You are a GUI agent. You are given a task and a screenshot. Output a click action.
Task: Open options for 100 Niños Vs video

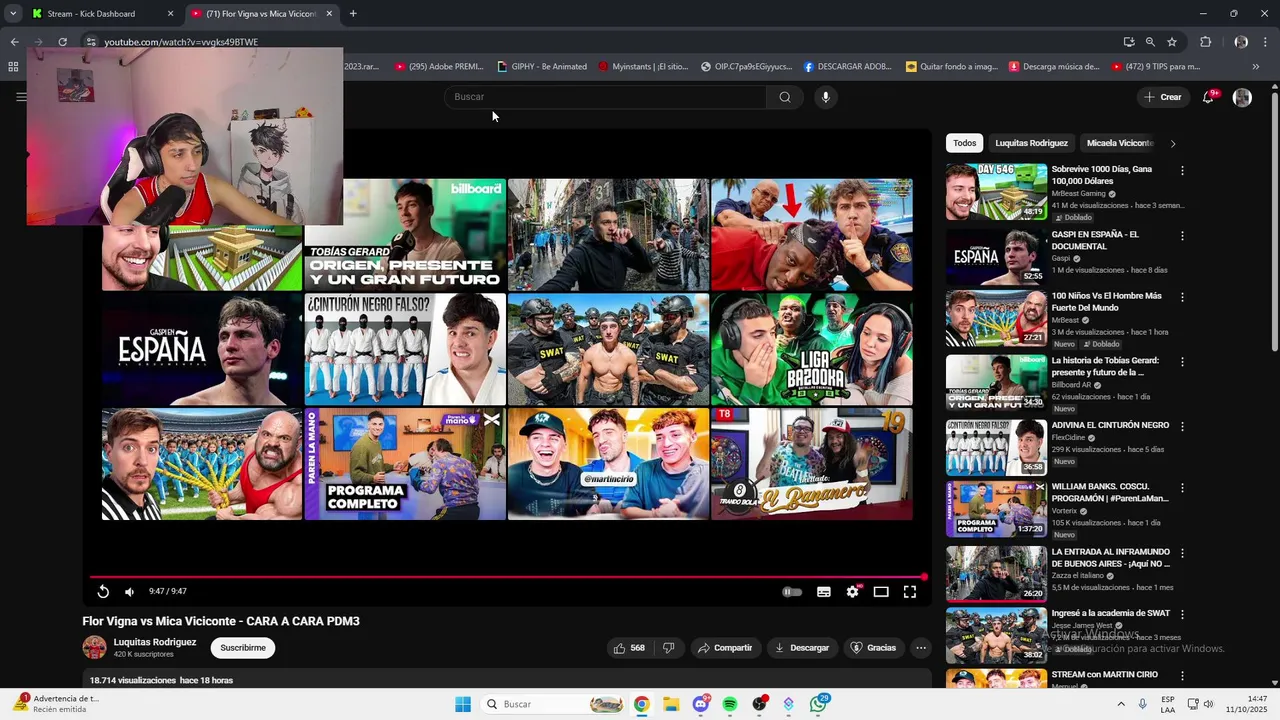(1182, 297)
